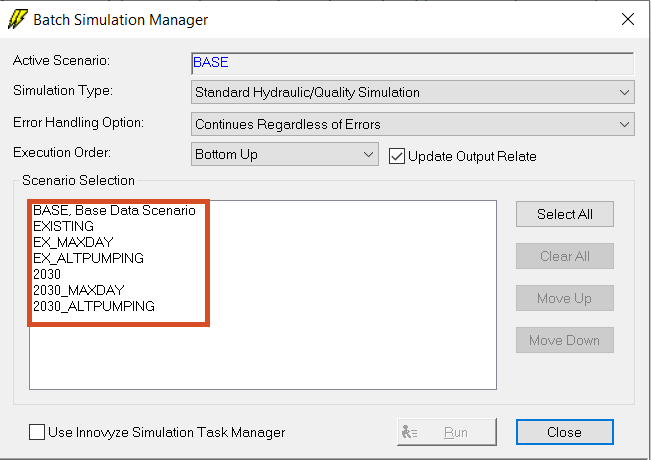The height and width of the screenshot is (460, 651).
Task: Click the Active Scenario BASE field
Action: pyautogui.click(x=413, y=63)
